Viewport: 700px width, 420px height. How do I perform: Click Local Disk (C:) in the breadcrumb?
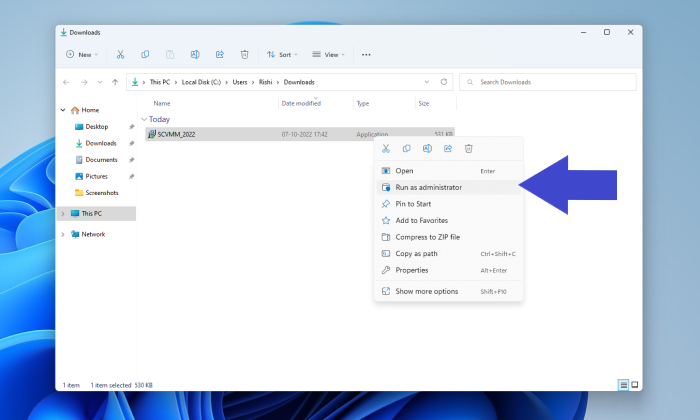tap(201, 82)
